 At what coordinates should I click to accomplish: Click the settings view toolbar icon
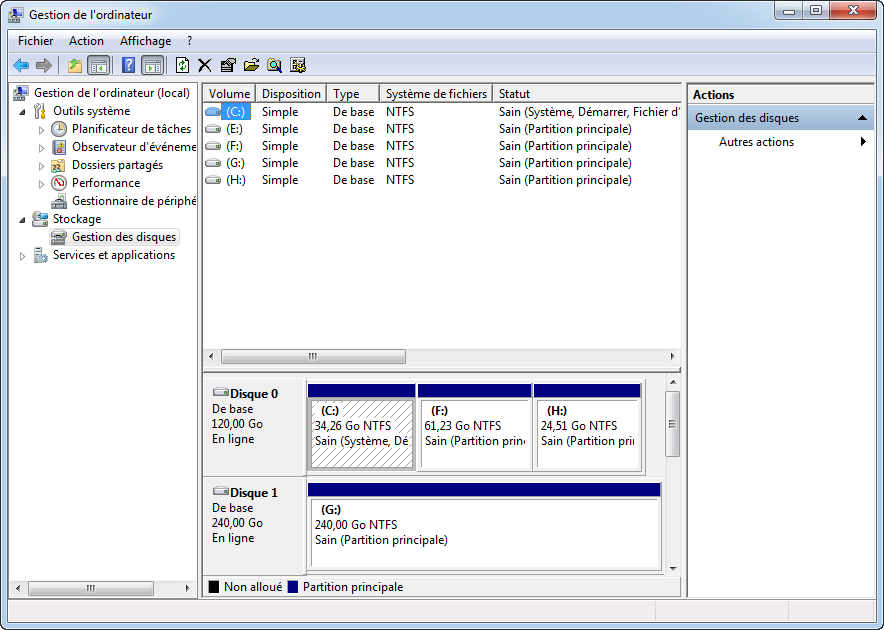click(298, 65)
